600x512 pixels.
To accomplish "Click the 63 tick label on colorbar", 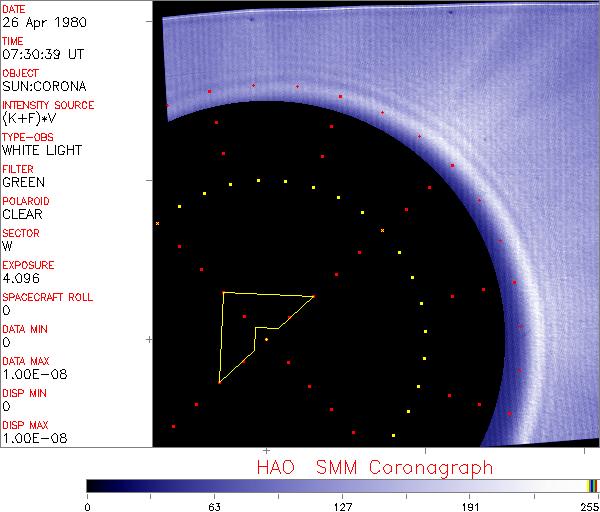I will pyautogui.click(x=214, y=507).
